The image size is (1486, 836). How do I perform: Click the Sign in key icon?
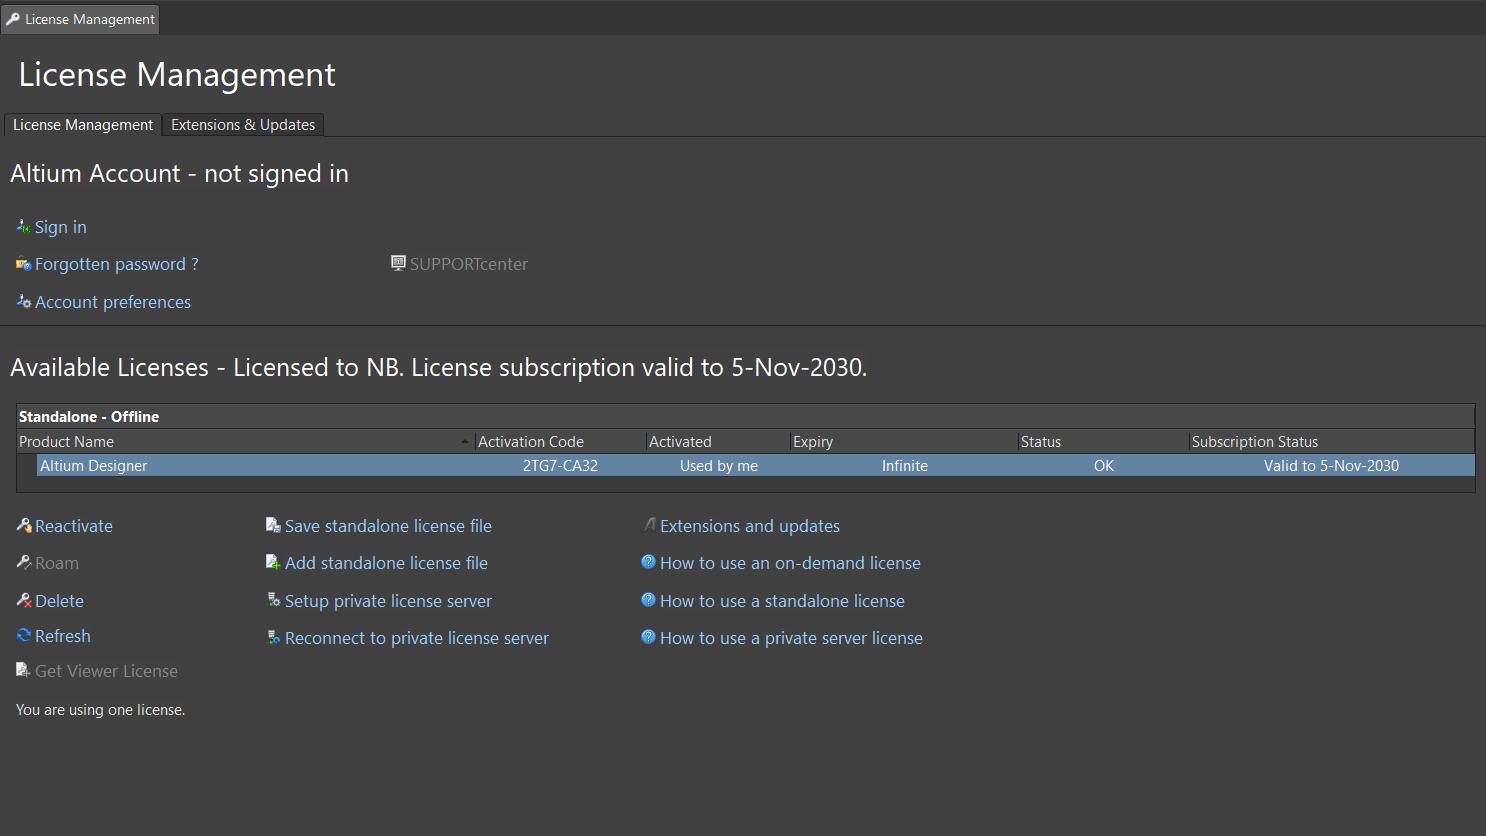point(23,227)
